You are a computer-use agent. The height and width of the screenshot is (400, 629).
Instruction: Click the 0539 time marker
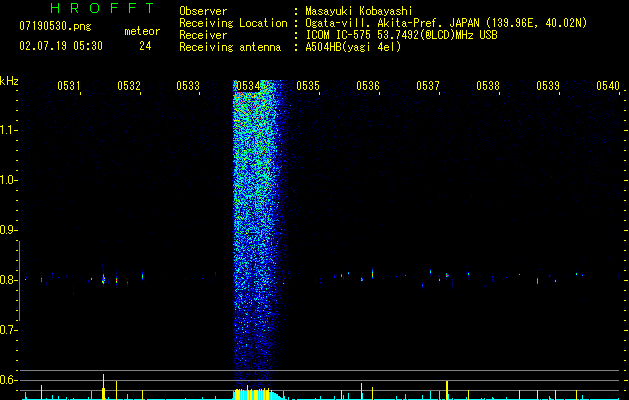point(548,86)
